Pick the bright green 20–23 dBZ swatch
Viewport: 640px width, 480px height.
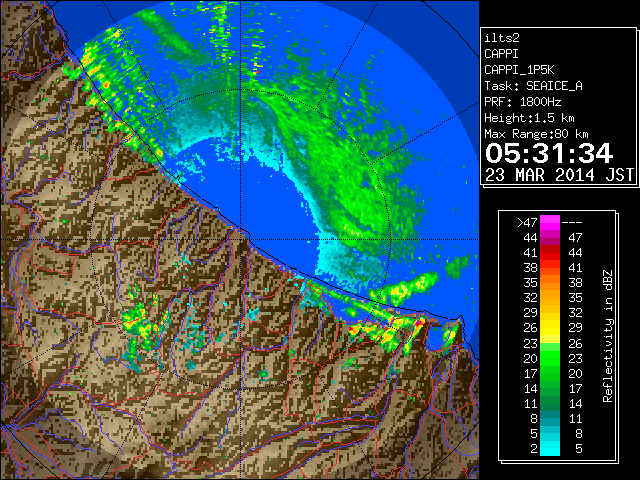550,358
